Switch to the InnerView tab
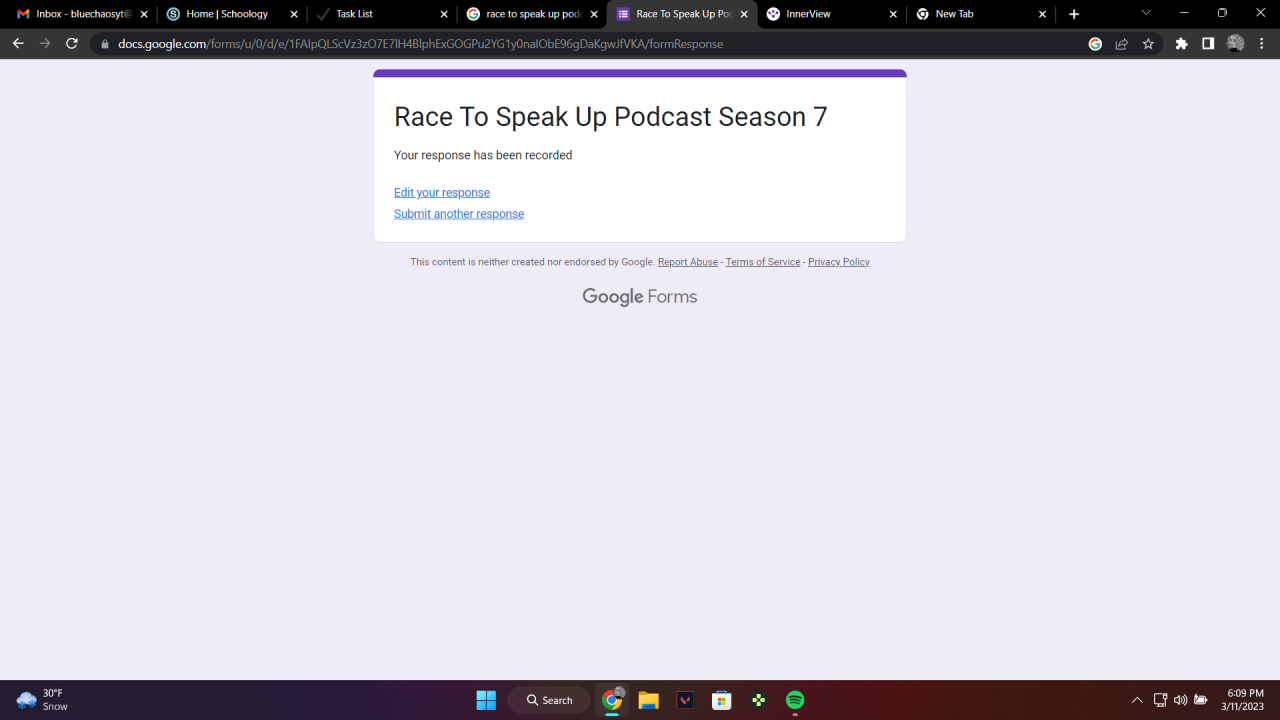This screenshot has height=720, width=1280. pyautogui.click(x=832, y=14)
